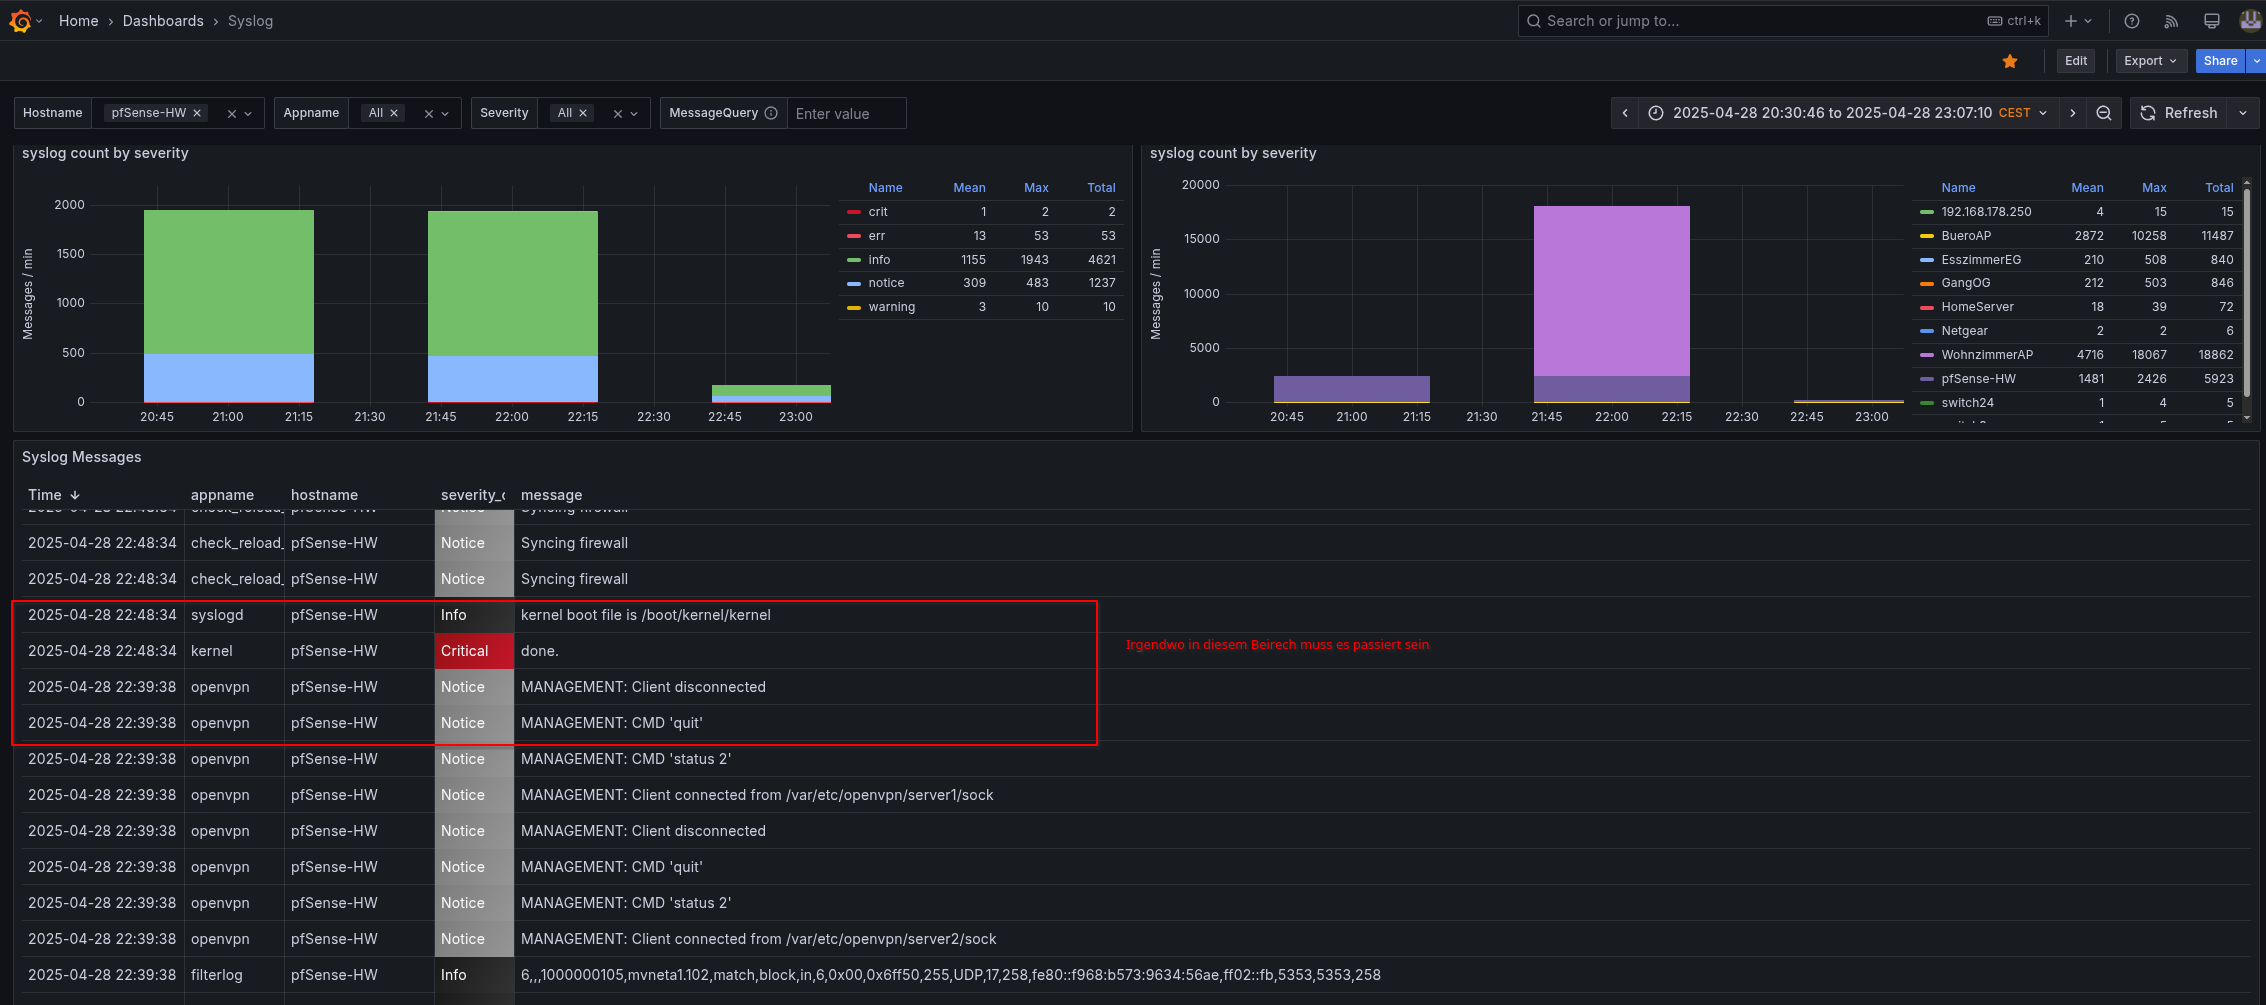Shift time range forward with right arrow
This screenshot has width=2266, height=1005.
[2073, 113]
